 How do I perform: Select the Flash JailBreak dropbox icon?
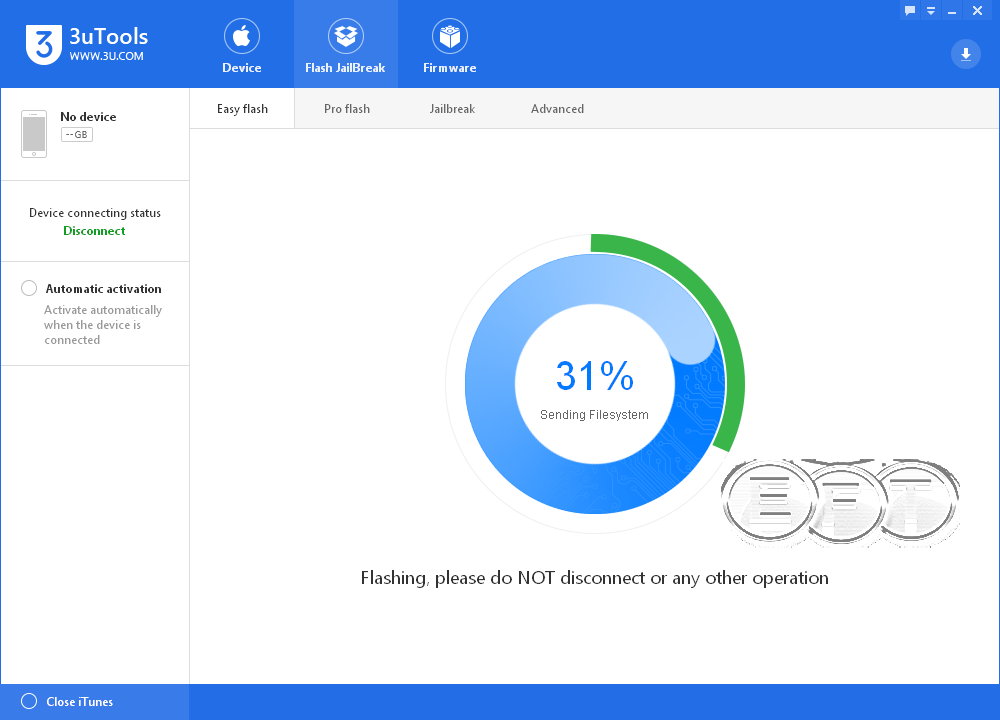(x=346, y=36)
